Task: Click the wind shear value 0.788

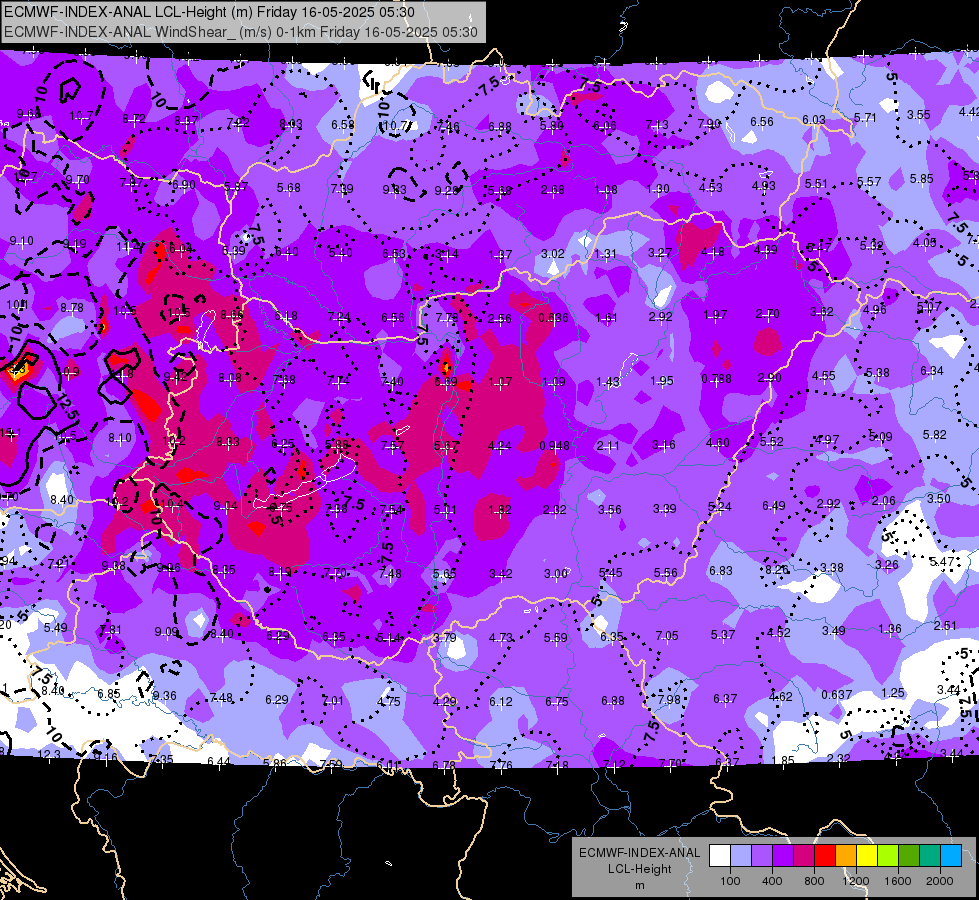Action: (x=716, y=378)
